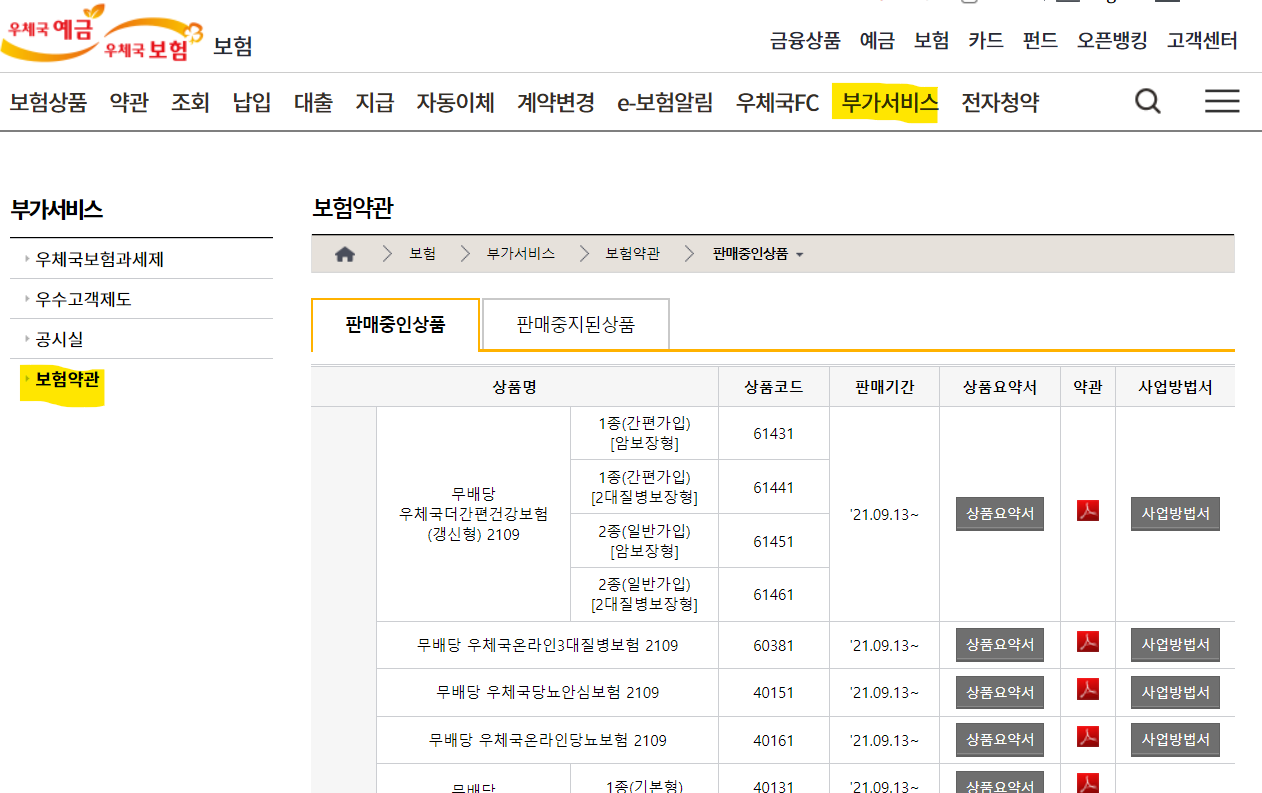Open the 조회 menu
The width and height of the screenshot is (1262, 793).
point(190,102)
